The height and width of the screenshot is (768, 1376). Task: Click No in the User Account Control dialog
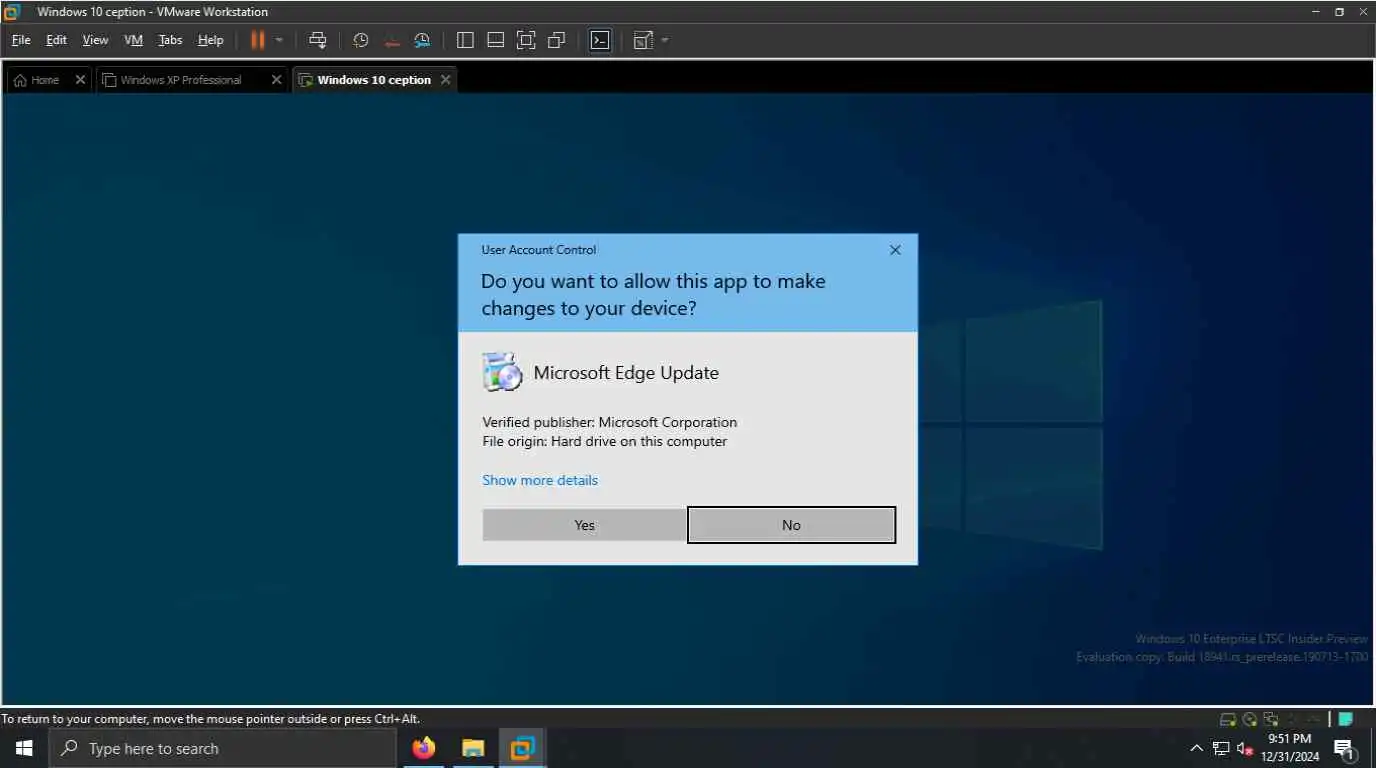[x=791, y=525]
